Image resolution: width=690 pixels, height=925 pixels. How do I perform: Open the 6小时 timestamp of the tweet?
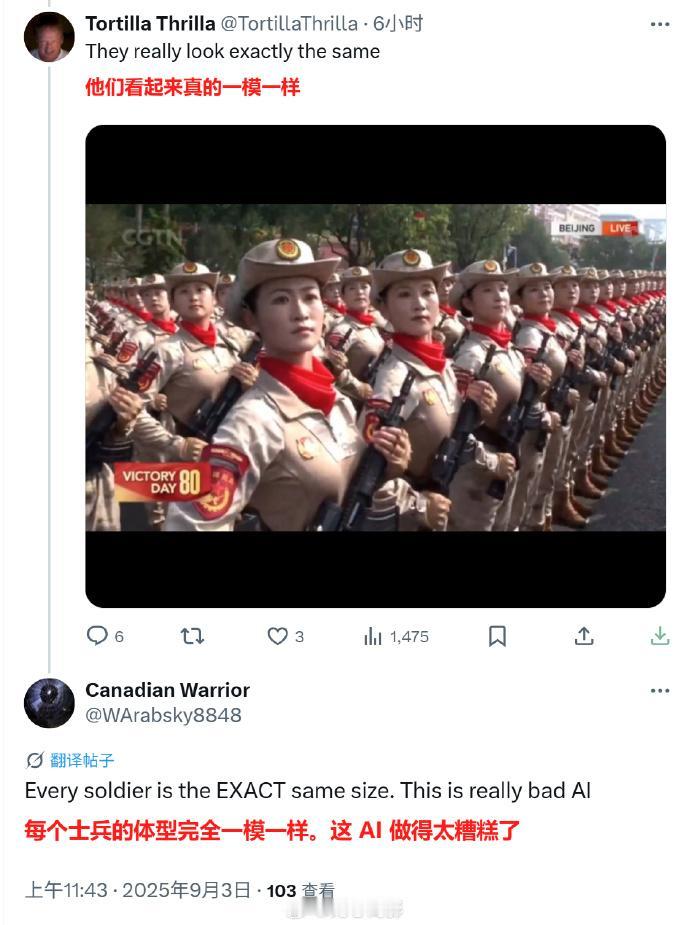[x=398, y=24]
